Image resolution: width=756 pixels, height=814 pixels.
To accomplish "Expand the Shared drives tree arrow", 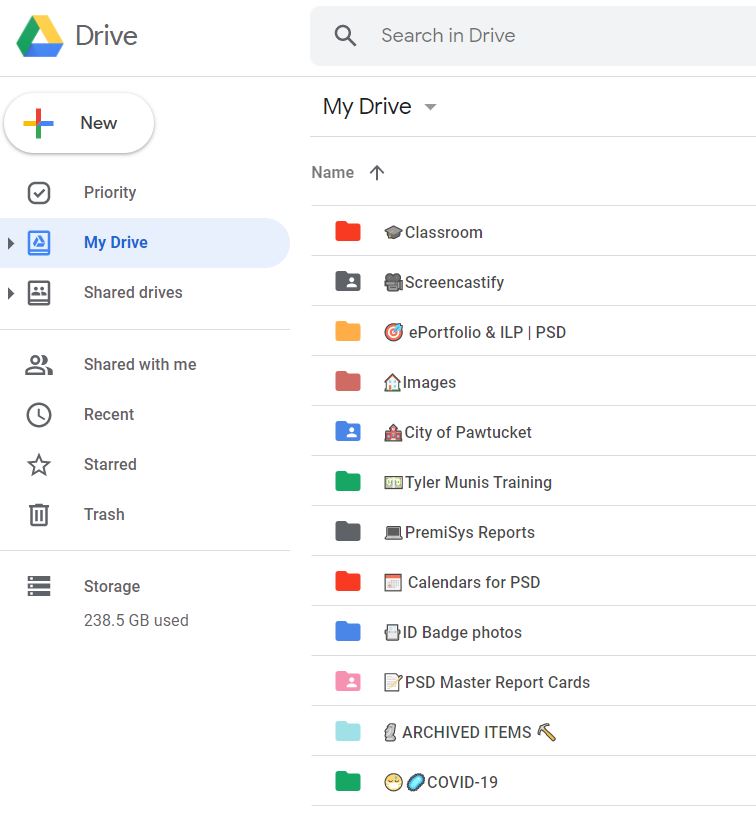I will click(x=10, y=293).
